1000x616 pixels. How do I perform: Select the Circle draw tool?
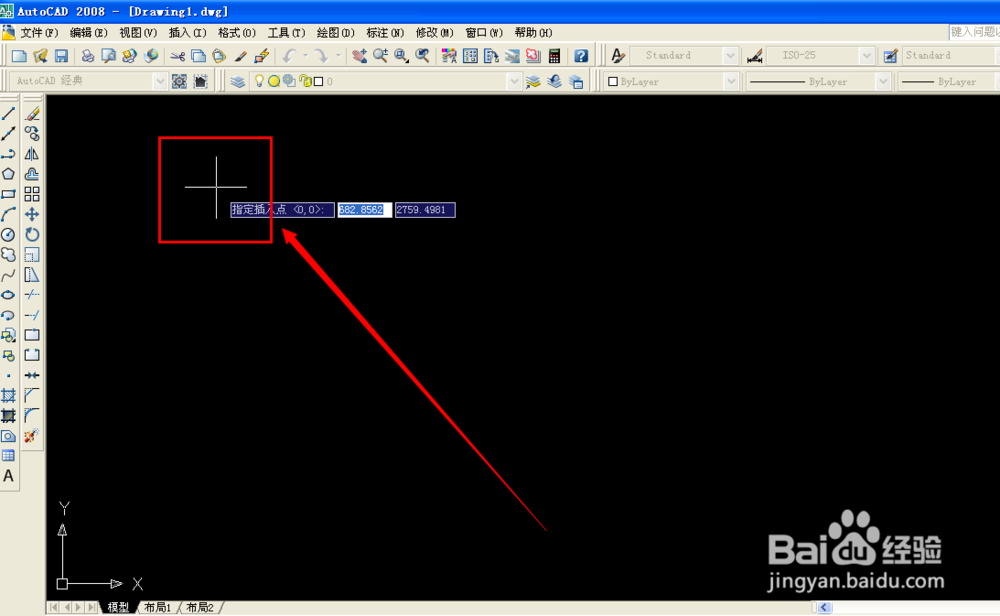[8, 235]
